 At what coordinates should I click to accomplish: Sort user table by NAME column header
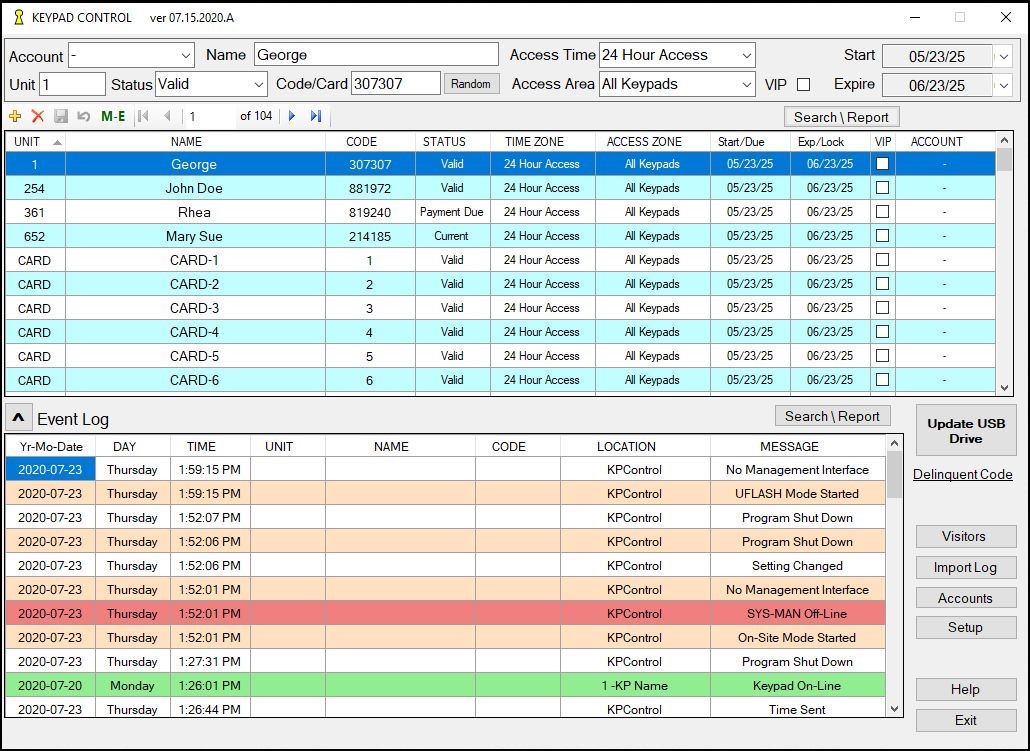coord(195,141)
